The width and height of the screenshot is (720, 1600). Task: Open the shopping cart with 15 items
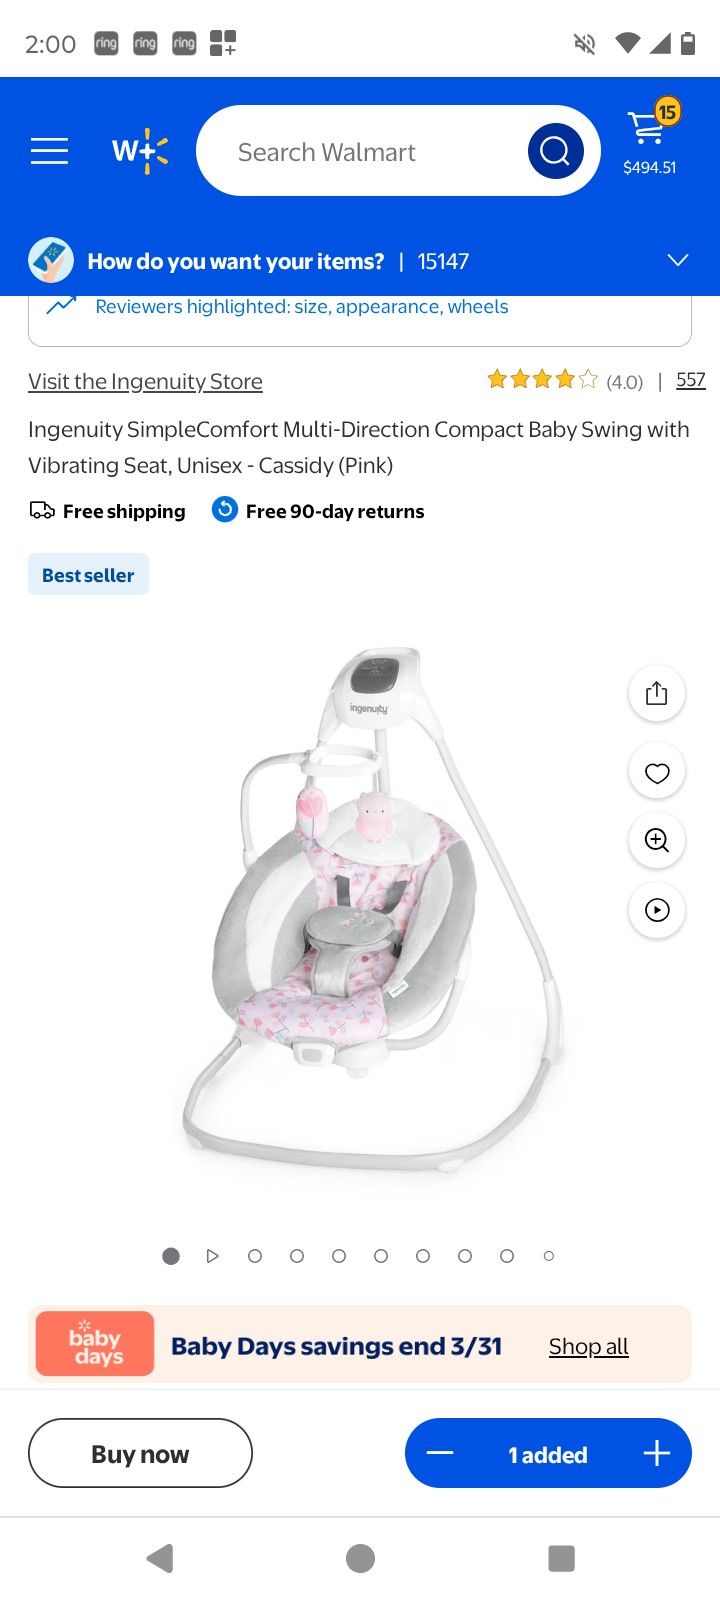click(x=651, y=138)
